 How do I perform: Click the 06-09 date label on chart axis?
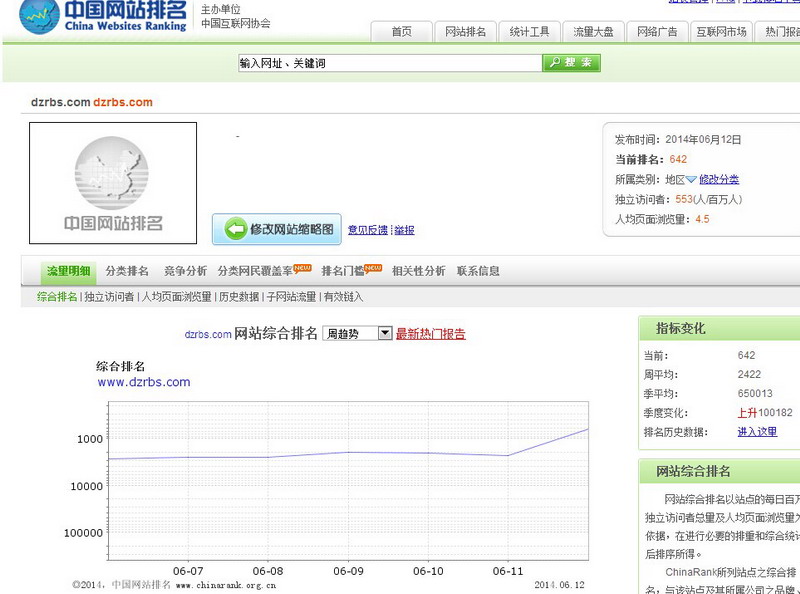(x=348, y=571)
